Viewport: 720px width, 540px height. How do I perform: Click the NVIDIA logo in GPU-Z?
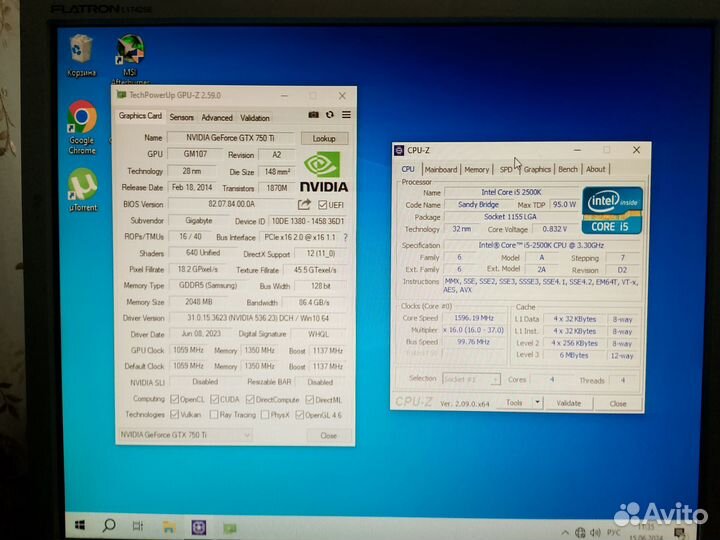(324, 172)
